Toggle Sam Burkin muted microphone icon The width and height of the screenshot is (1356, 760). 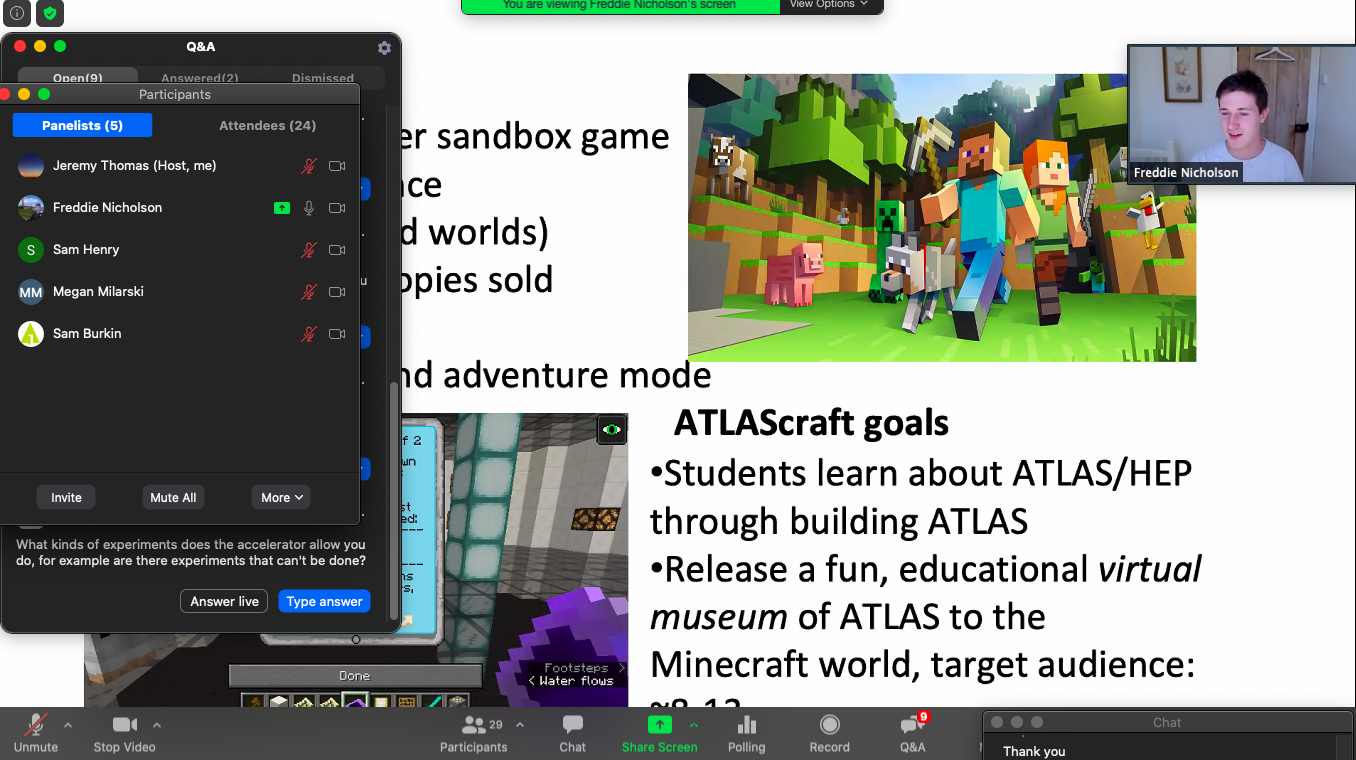[x=309, y=334]
